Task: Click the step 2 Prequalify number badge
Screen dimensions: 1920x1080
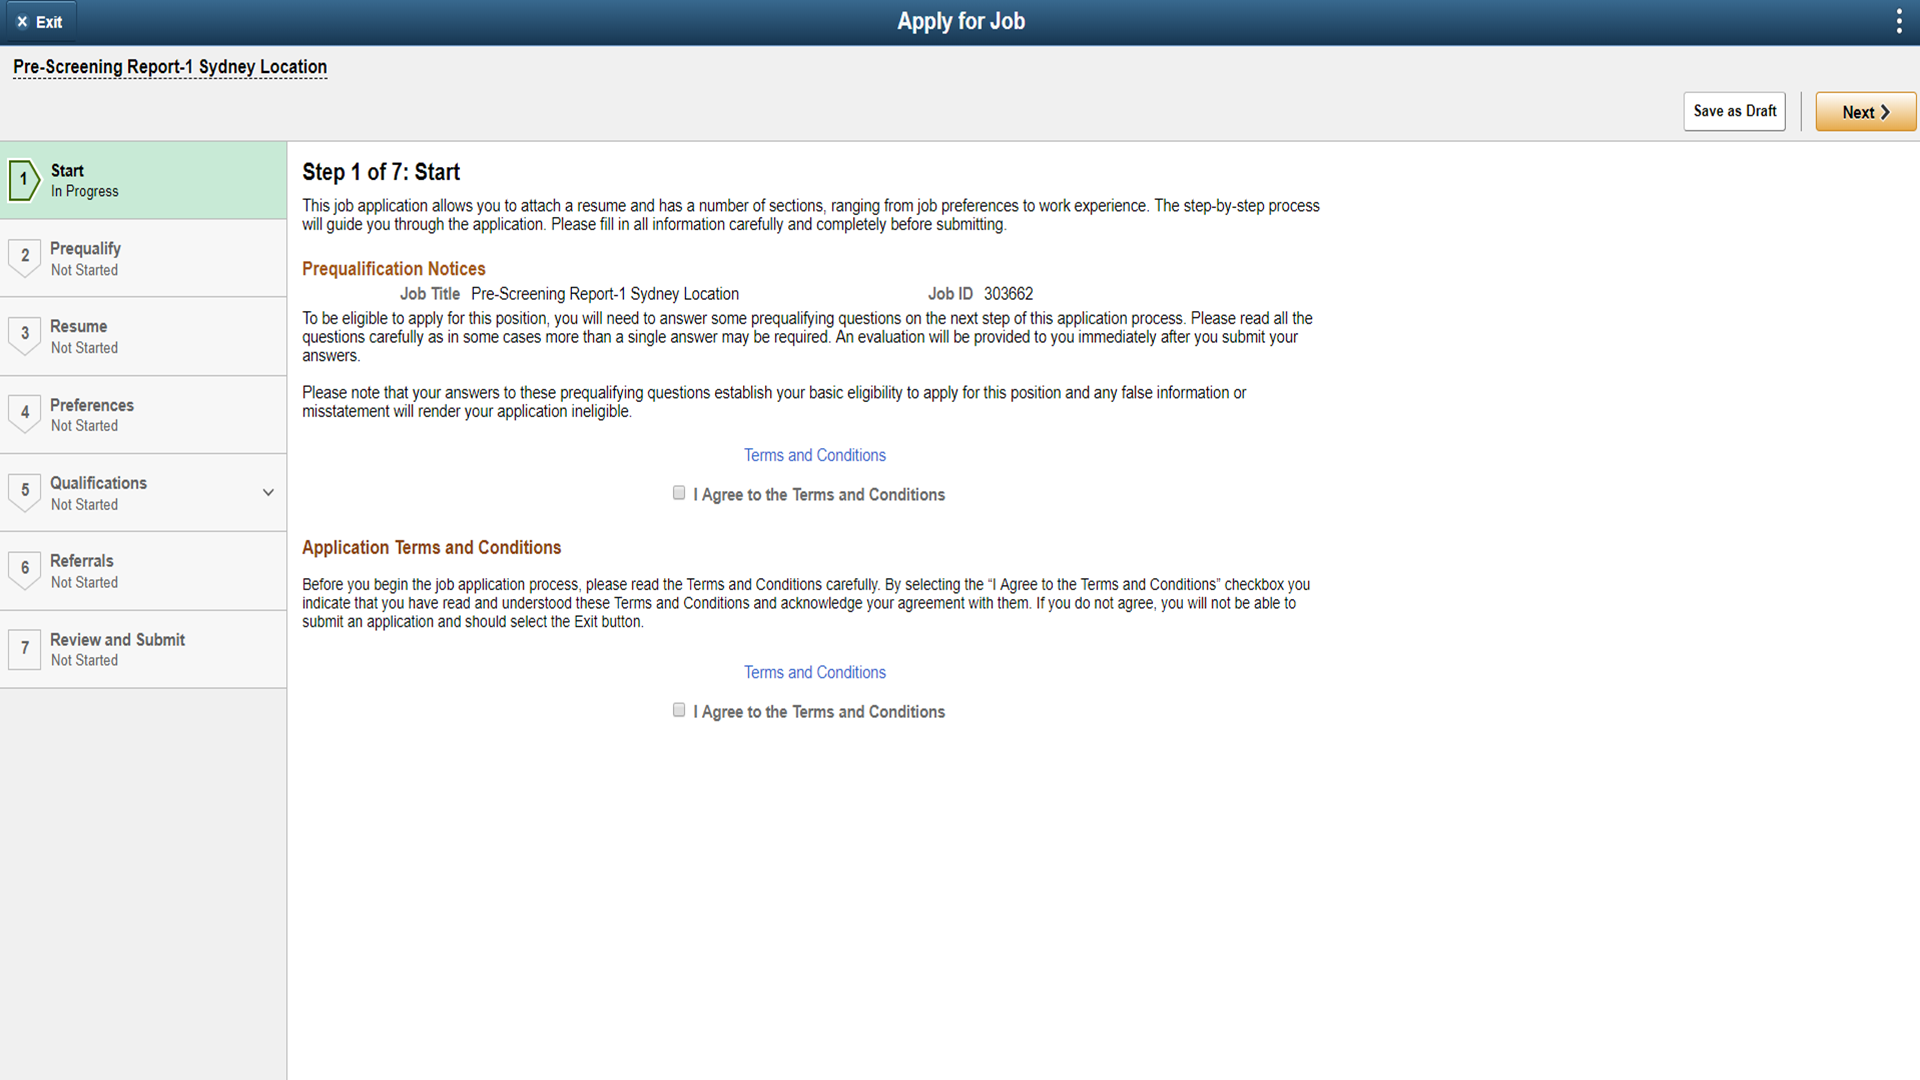Action: click(25, 256)
